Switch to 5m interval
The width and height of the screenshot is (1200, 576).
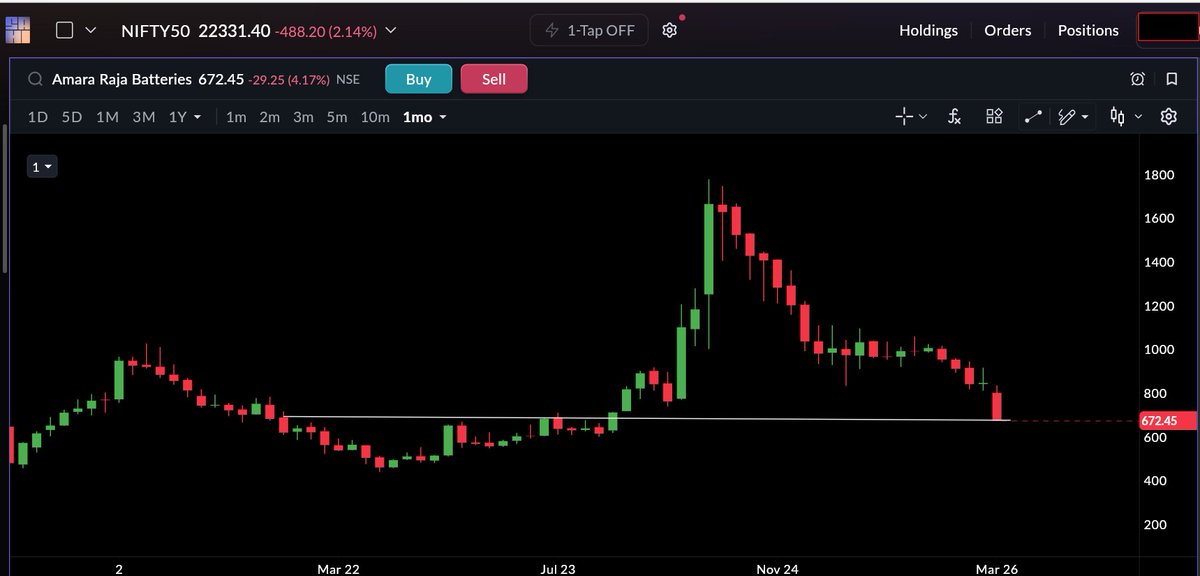pos(337,117)
